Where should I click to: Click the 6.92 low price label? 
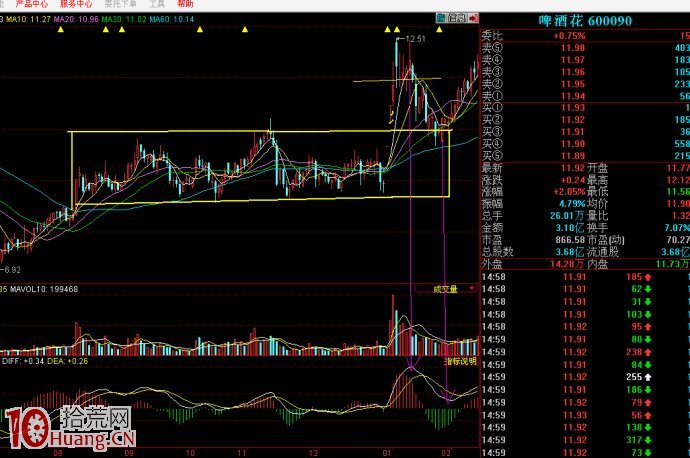tap(12, 270)
